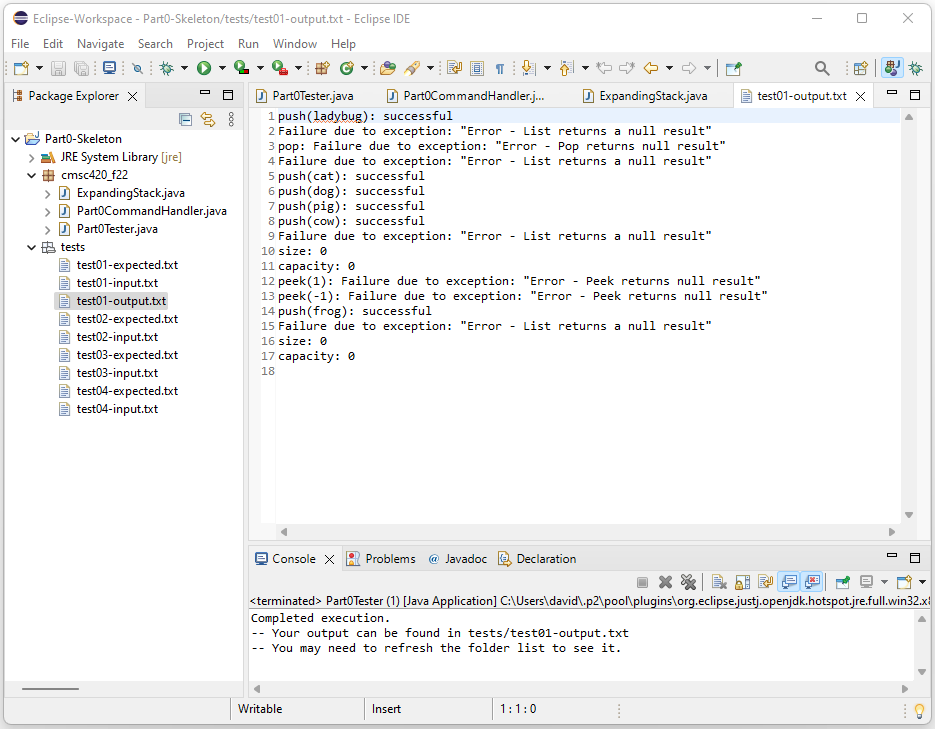Viewport: 935px width, 729px height.
Task: Expand ExpandingStack.java in the tree
Action: tap(47, 193)
